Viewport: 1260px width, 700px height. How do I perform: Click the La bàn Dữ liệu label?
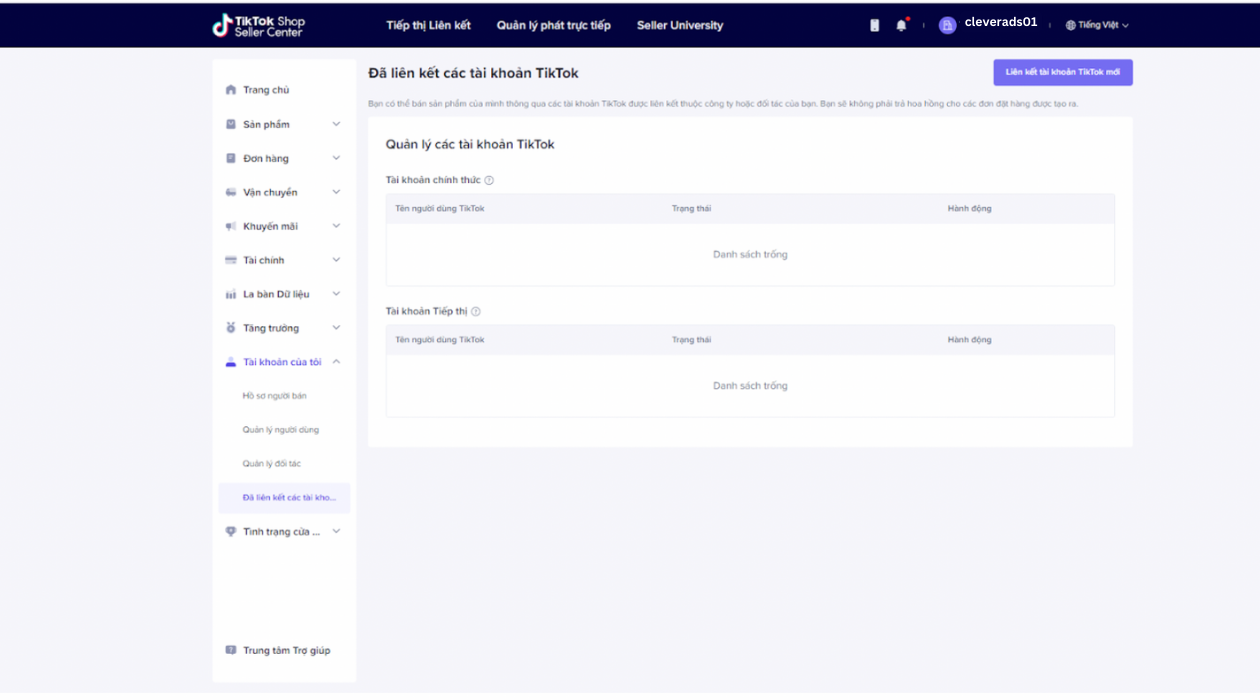click(x=276, y=294)
